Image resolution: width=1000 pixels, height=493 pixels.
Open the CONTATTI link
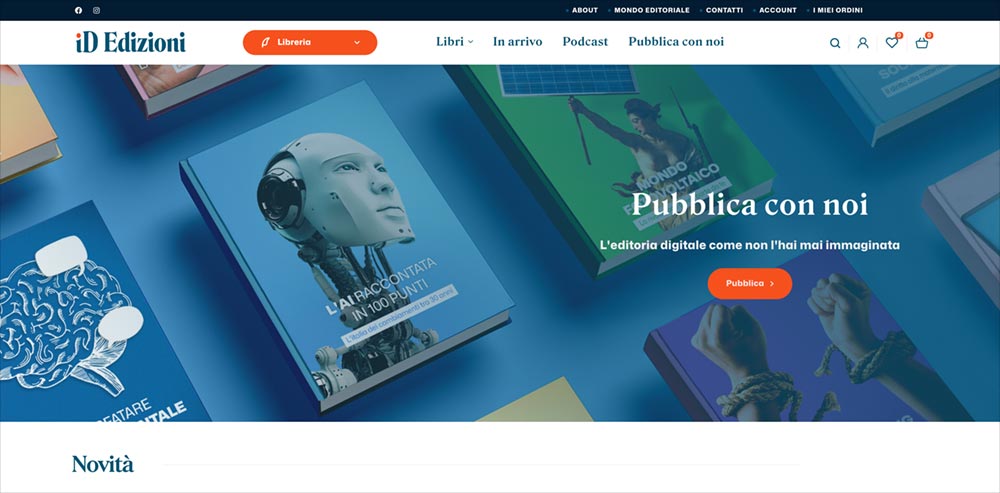pyautogui.click(x=724, y=10)
